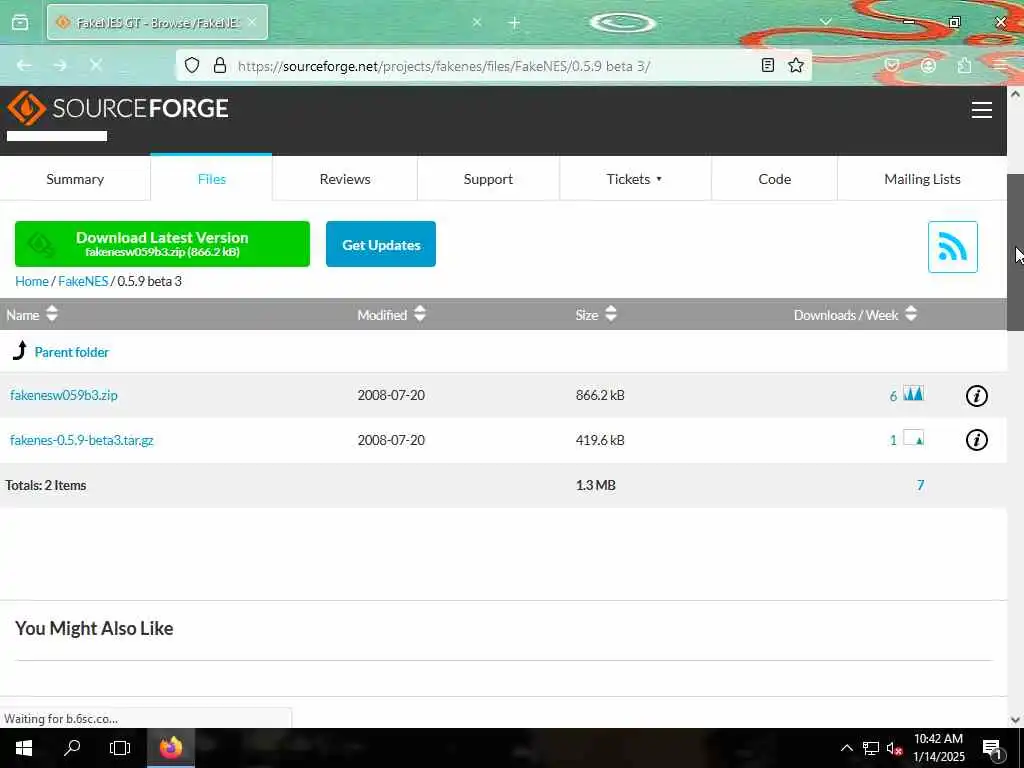Open notification center icon
The image size is (1024, 768).
pos(993,748)
